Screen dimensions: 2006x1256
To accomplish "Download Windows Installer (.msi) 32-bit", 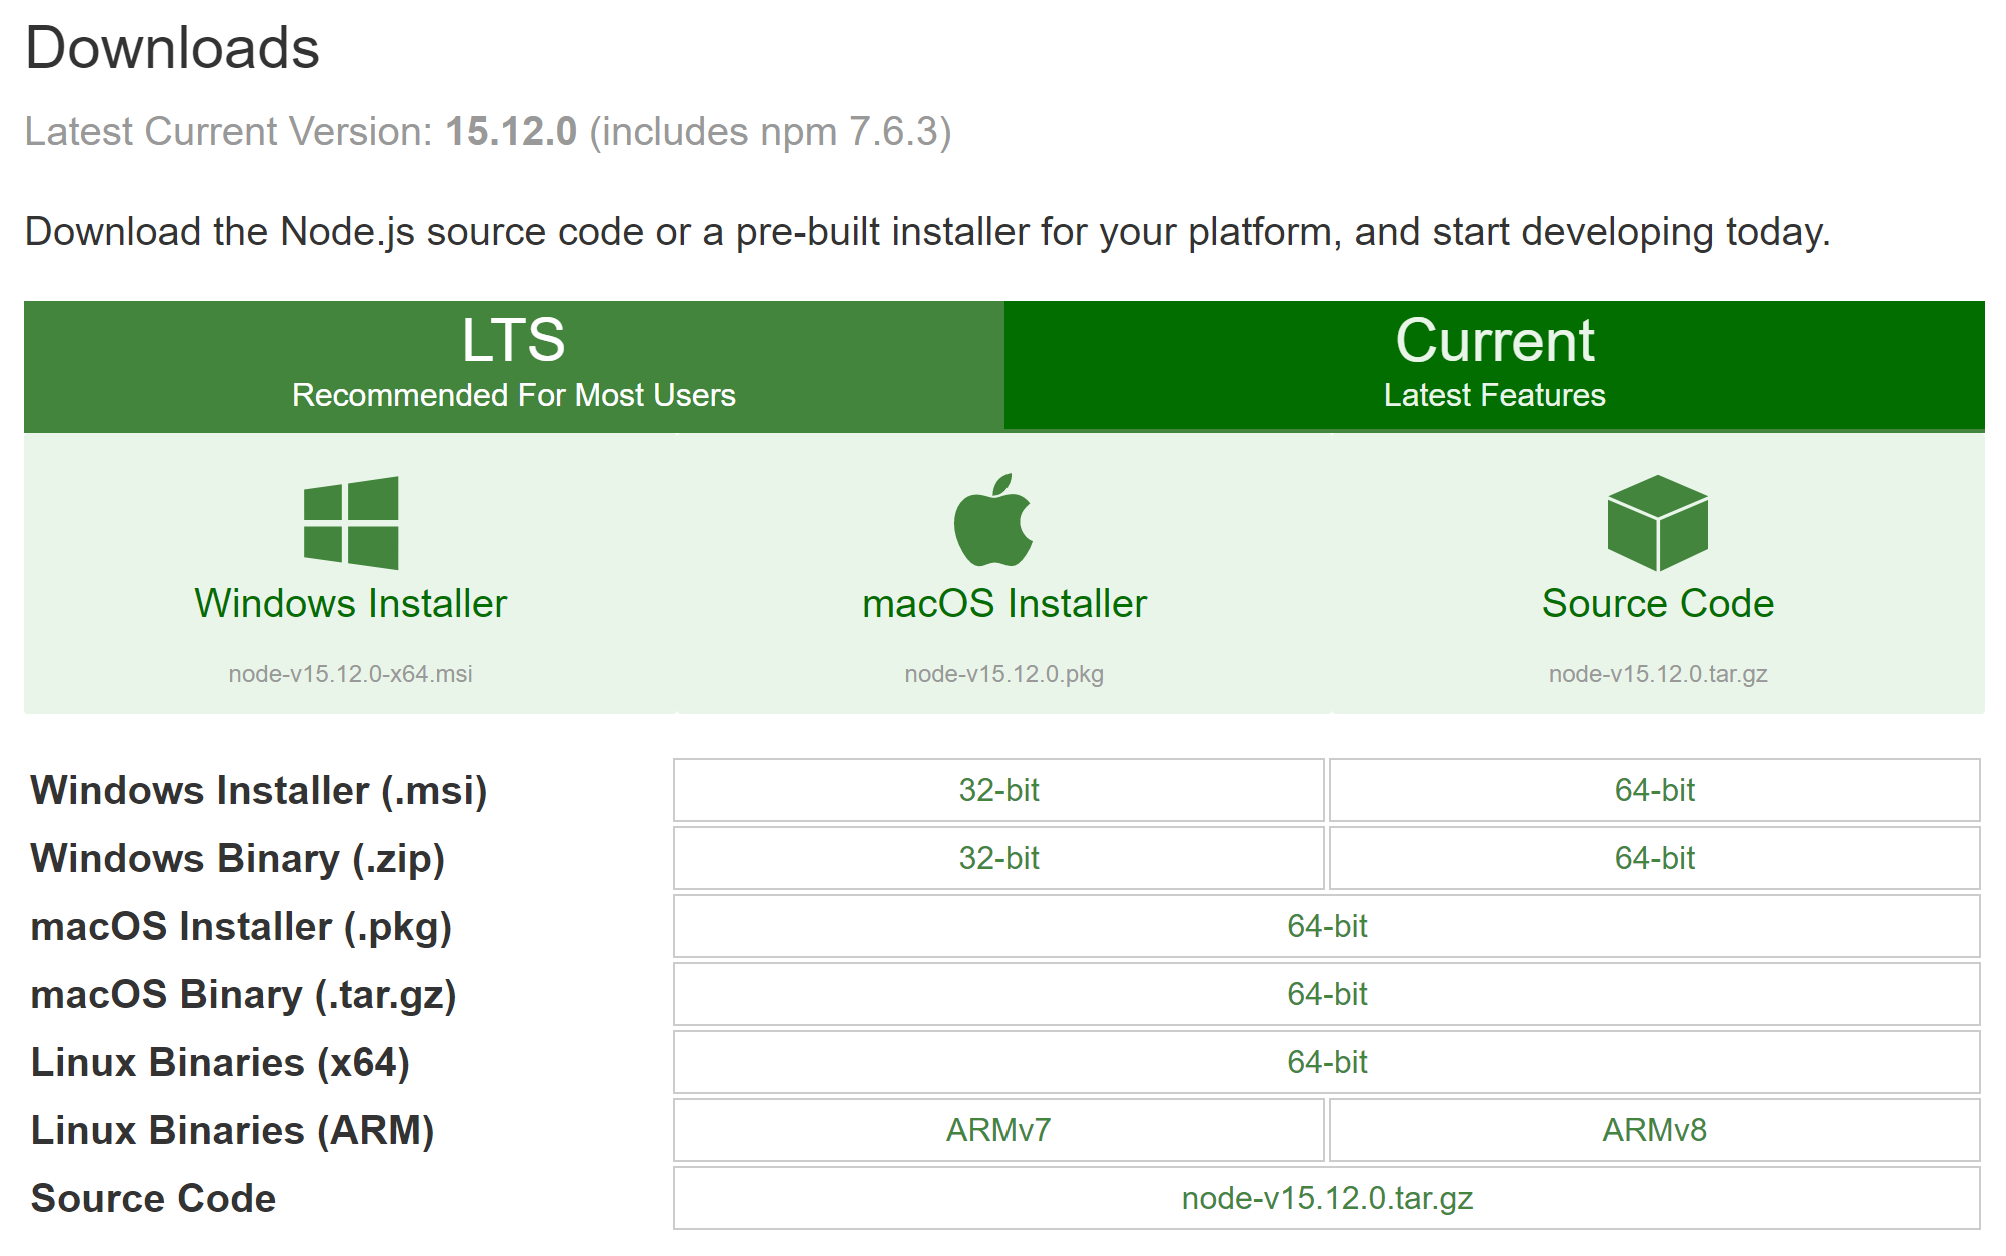I will pyautogui.click(x=999, y=790).
